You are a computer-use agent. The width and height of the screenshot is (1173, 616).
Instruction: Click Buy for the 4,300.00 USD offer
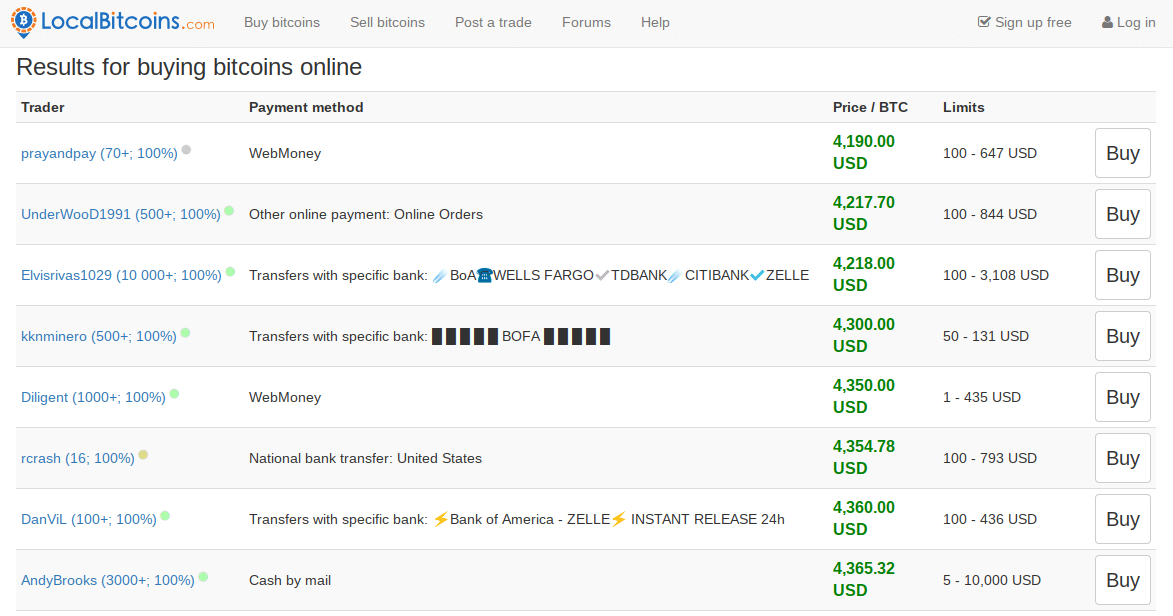coord(1123,337)
